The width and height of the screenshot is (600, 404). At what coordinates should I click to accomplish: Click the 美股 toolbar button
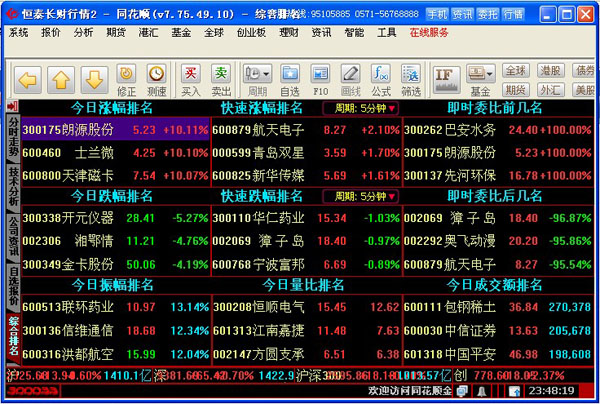[x=584, y=90]
